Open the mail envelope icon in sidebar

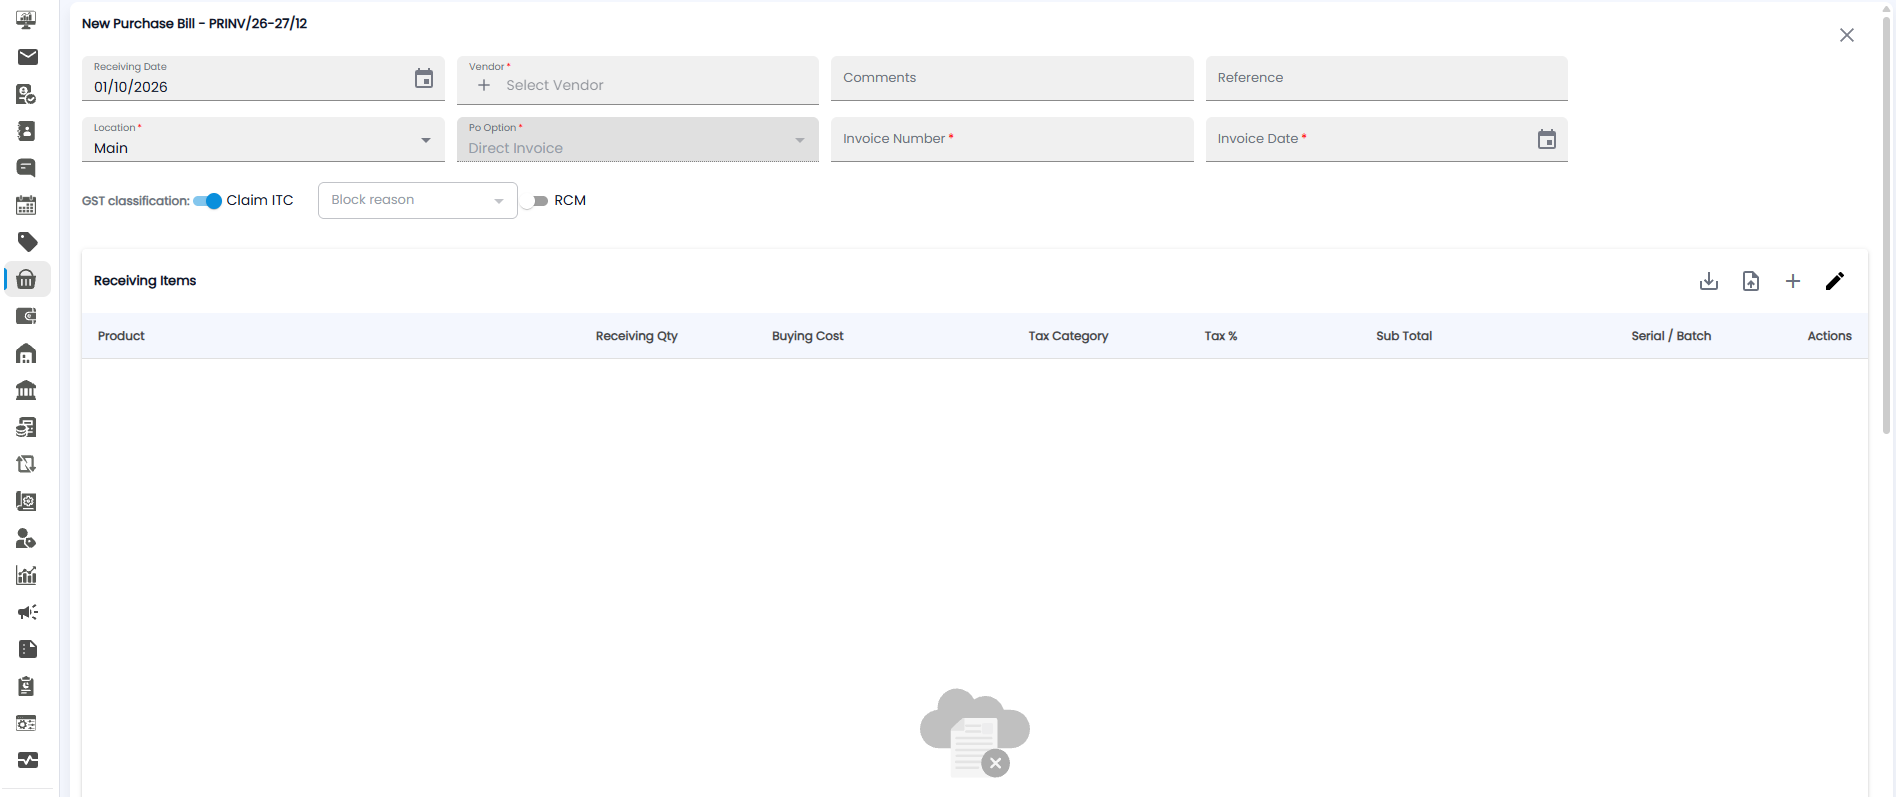click(x=27, y=57)
